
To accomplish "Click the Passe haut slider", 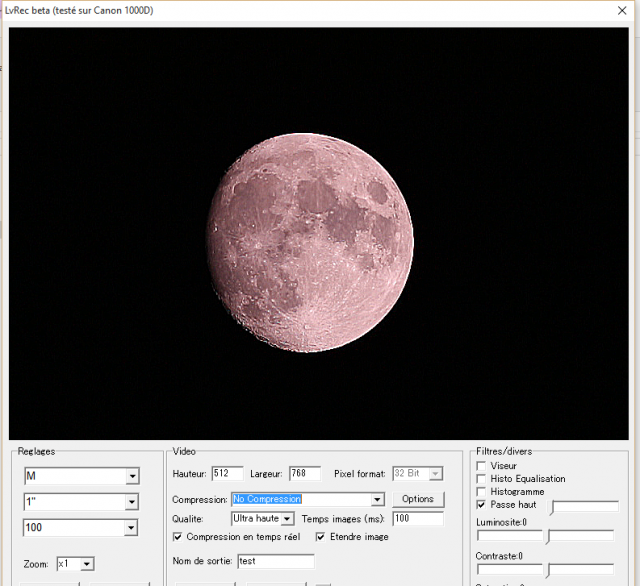I will pyautogui.click(x=584, y=507).
